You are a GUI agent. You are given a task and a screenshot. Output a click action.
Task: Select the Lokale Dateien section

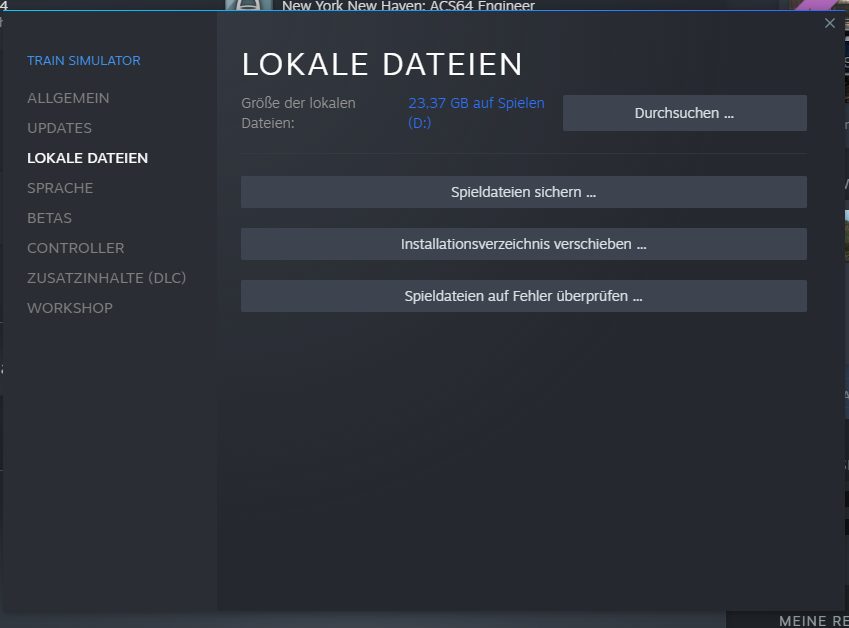click(x=88, y=158)
